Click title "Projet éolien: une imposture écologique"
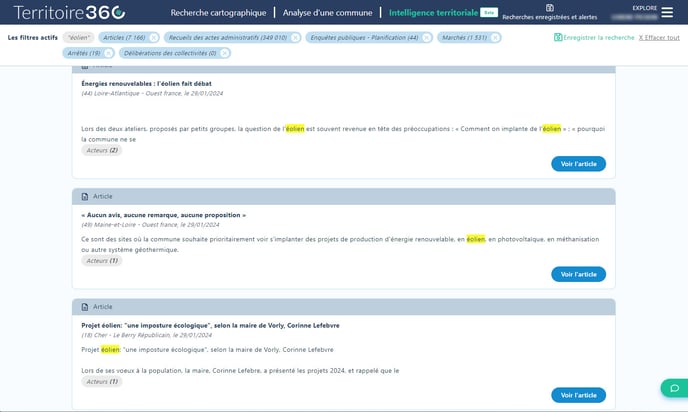688x412 pixels. tap(210, 326)
